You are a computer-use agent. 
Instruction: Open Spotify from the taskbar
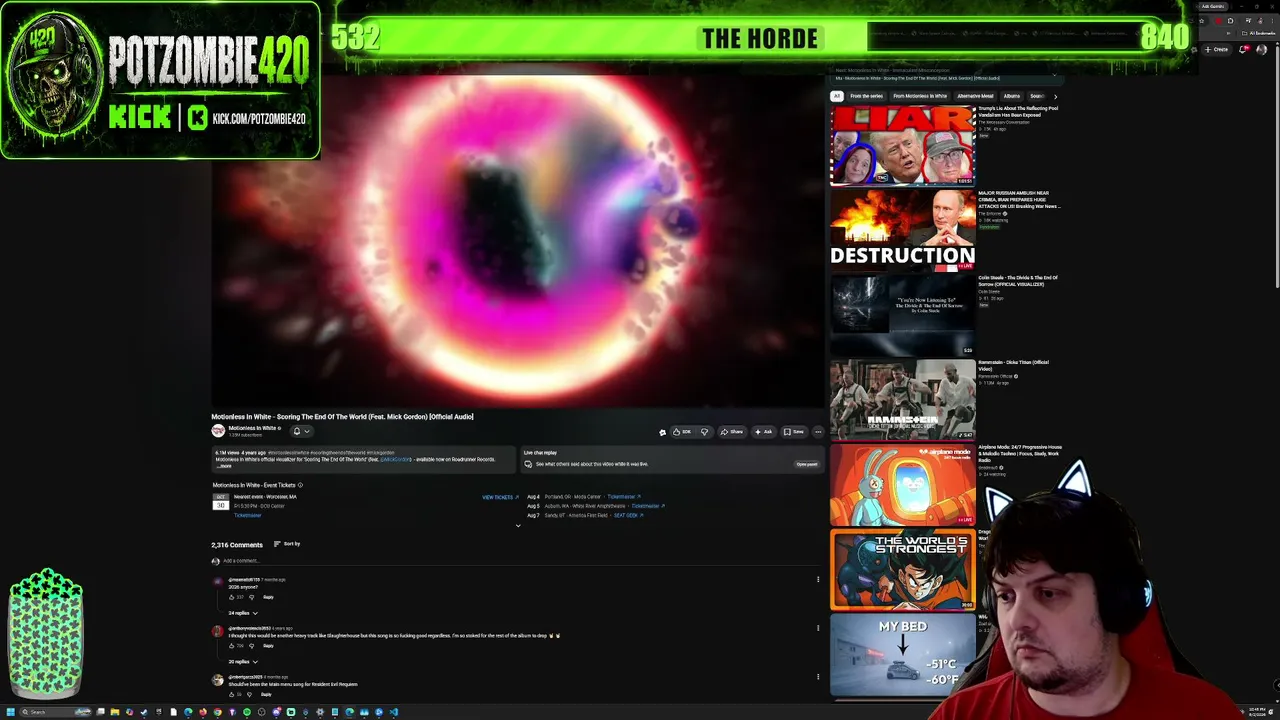(247, 712)
